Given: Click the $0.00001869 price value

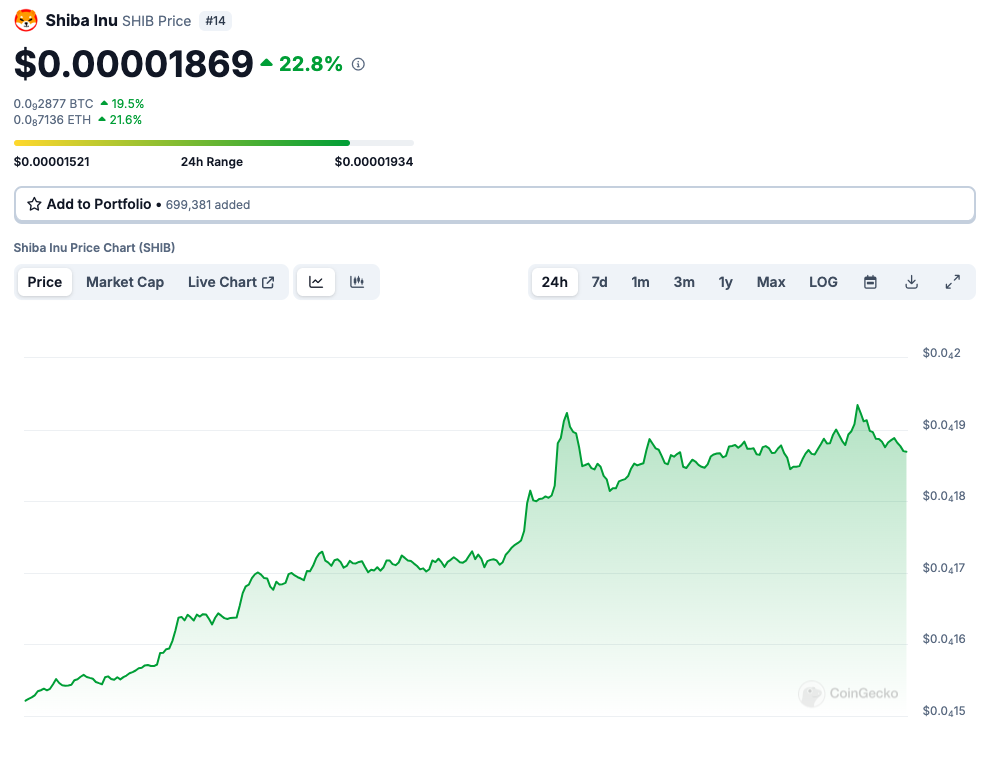Looking at the screenshot, I should (134, 64).
